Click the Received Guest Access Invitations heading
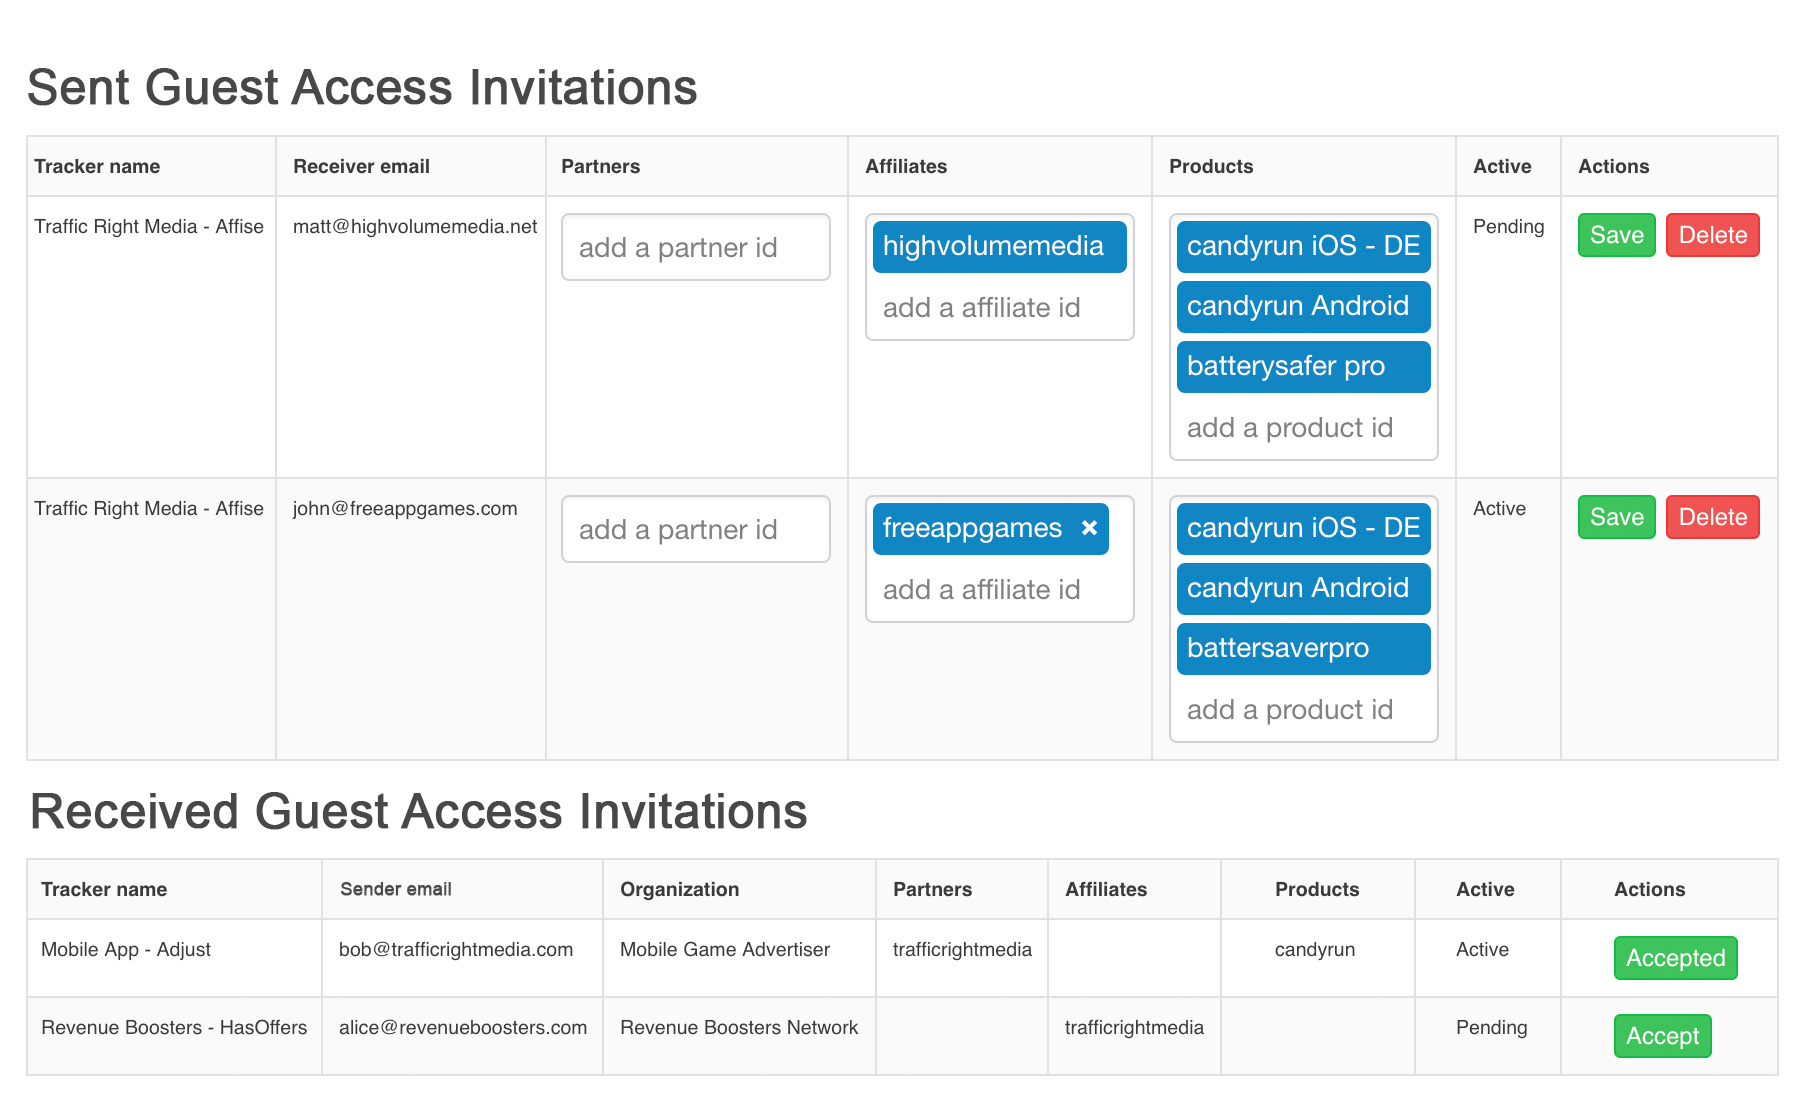Viewport: 1813px width, 1107px height. point(418,811)
